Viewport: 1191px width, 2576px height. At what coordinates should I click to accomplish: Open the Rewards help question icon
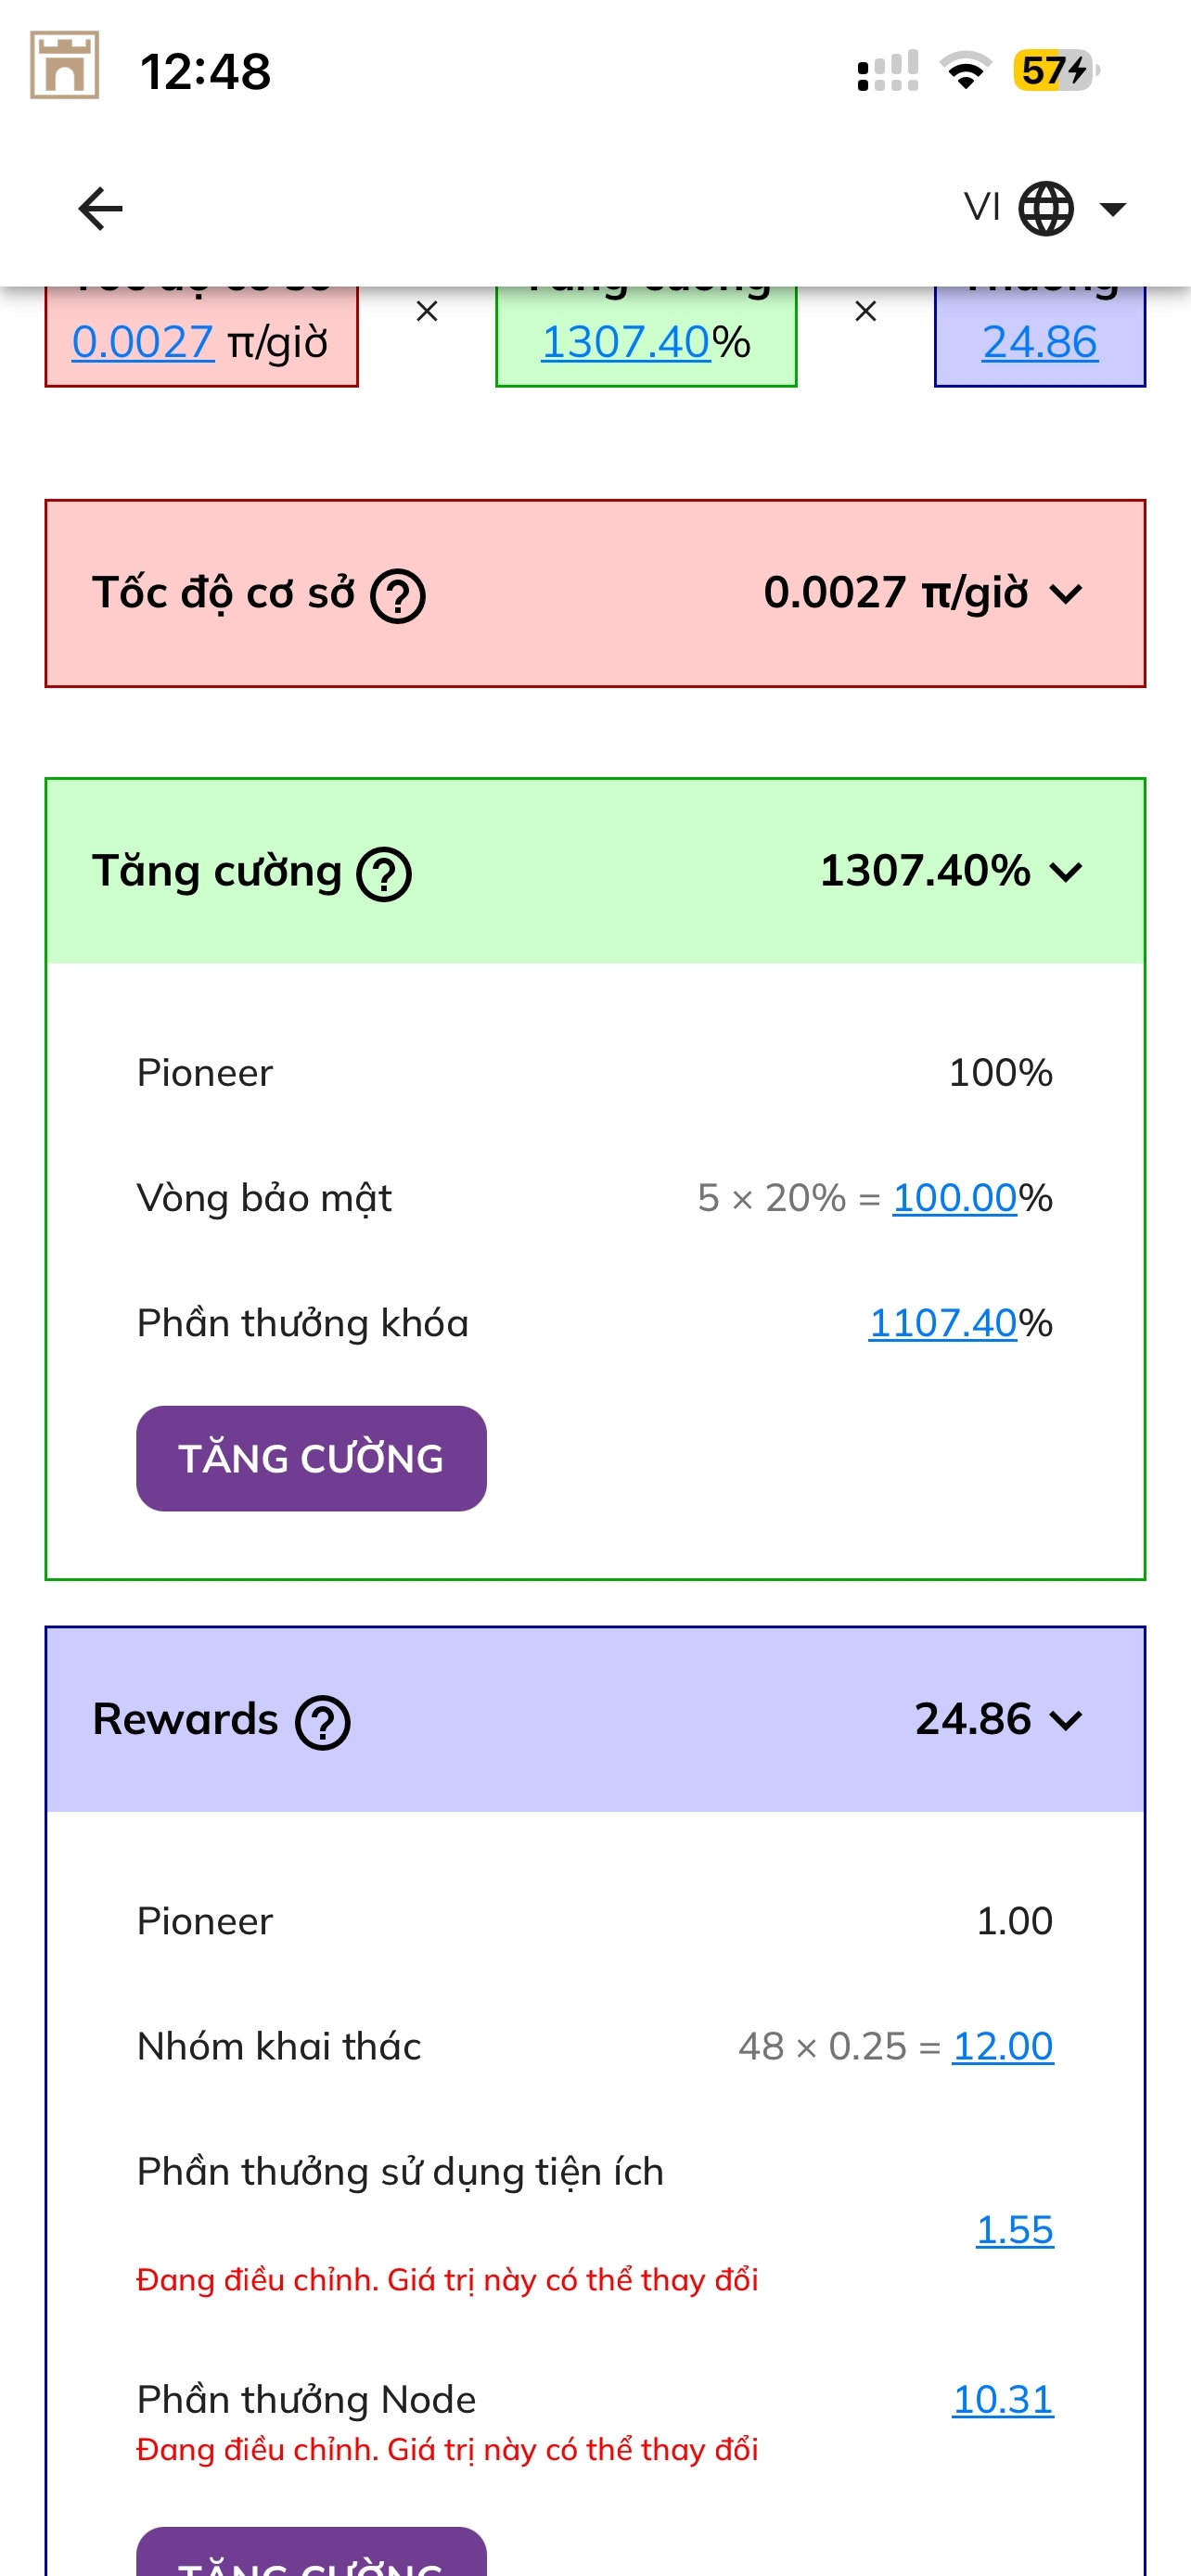[x=322, y=1723]
